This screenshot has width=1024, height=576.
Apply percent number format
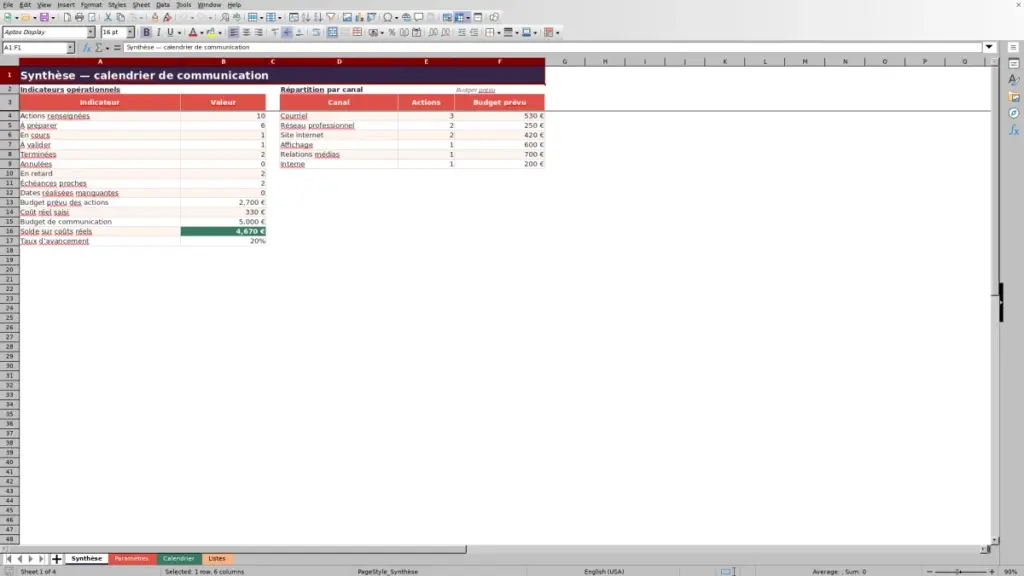(392, 33)
